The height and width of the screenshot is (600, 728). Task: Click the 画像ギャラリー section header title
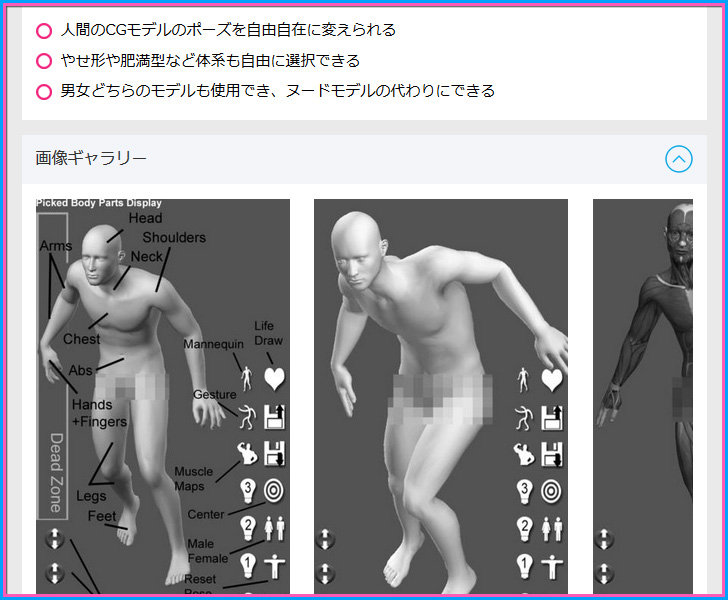(91, 158)
